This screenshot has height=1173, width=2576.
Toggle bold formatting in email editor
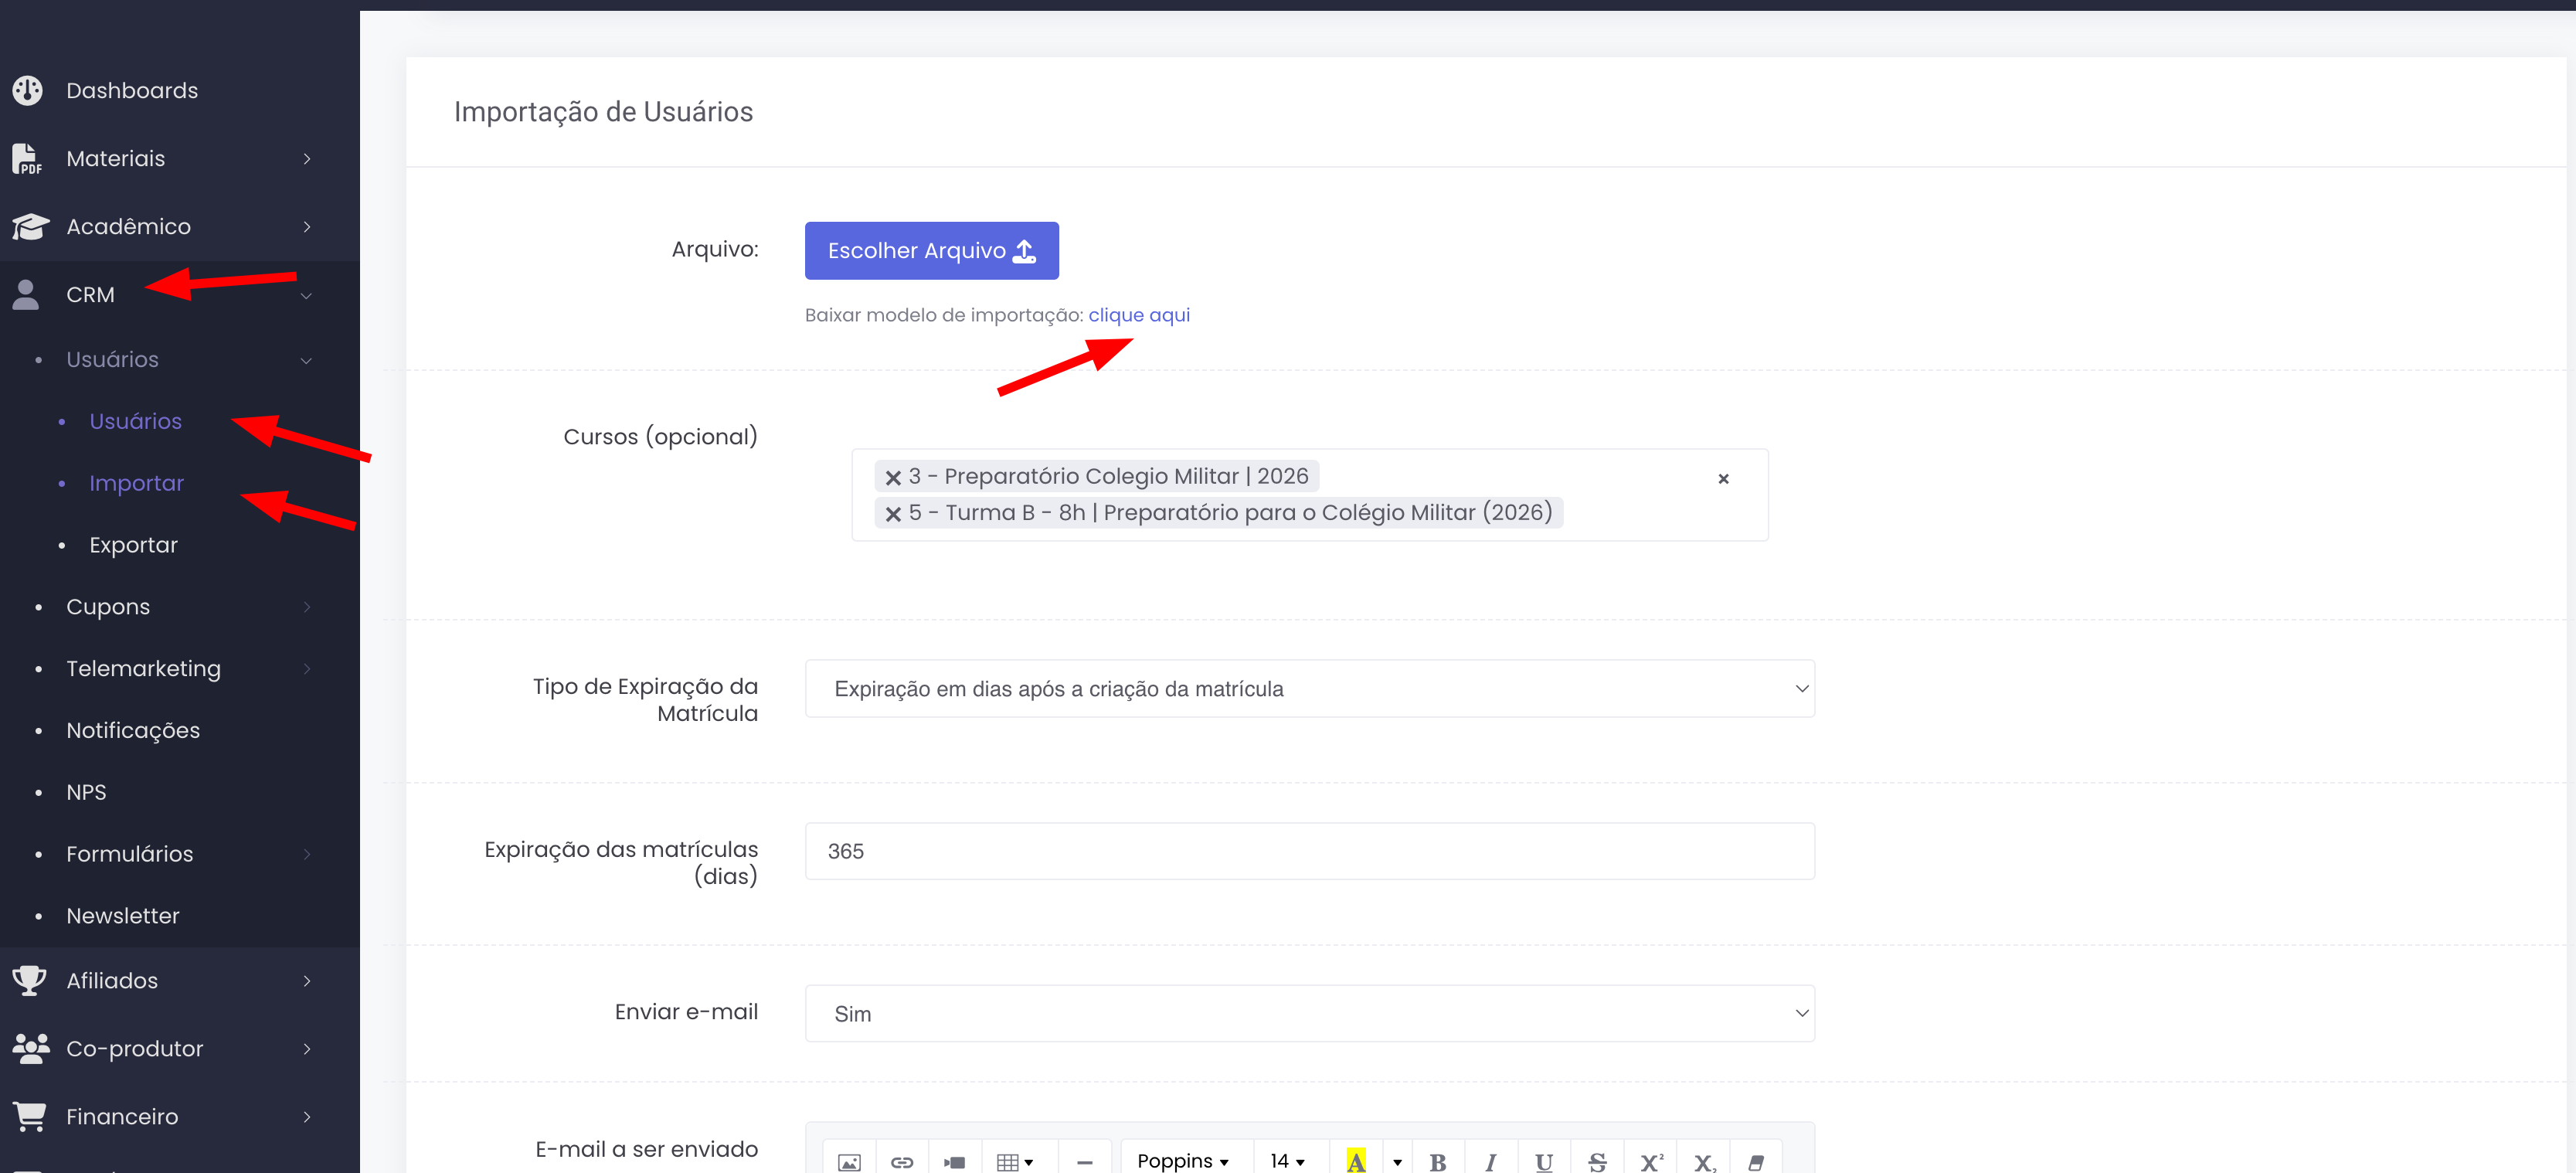pyautogui.click(x=1437, y=1161)
